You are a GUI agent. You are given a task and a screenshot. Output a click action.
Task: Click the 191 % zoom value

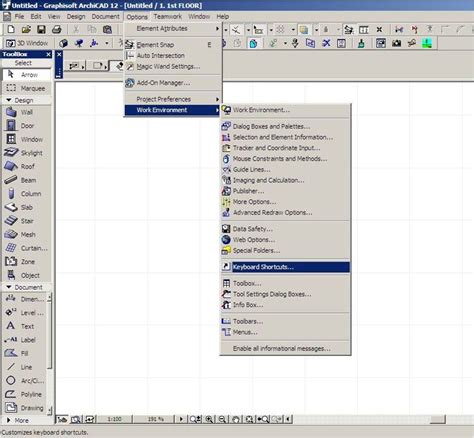pos(155,419)
